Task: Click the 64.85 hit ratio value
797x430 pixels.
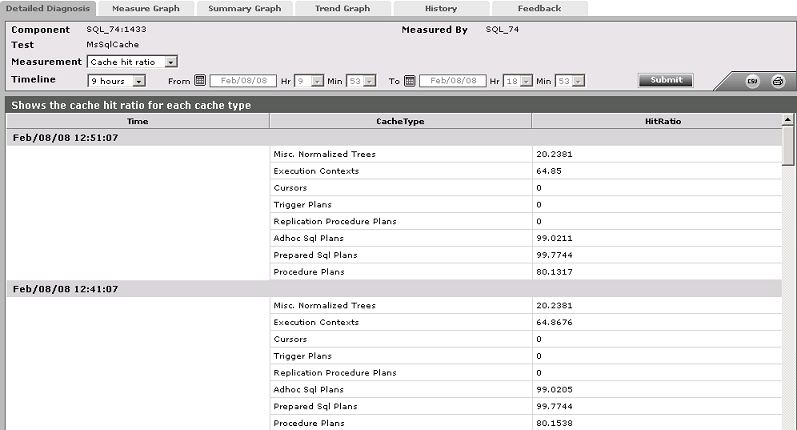Action: coord(549,171)
